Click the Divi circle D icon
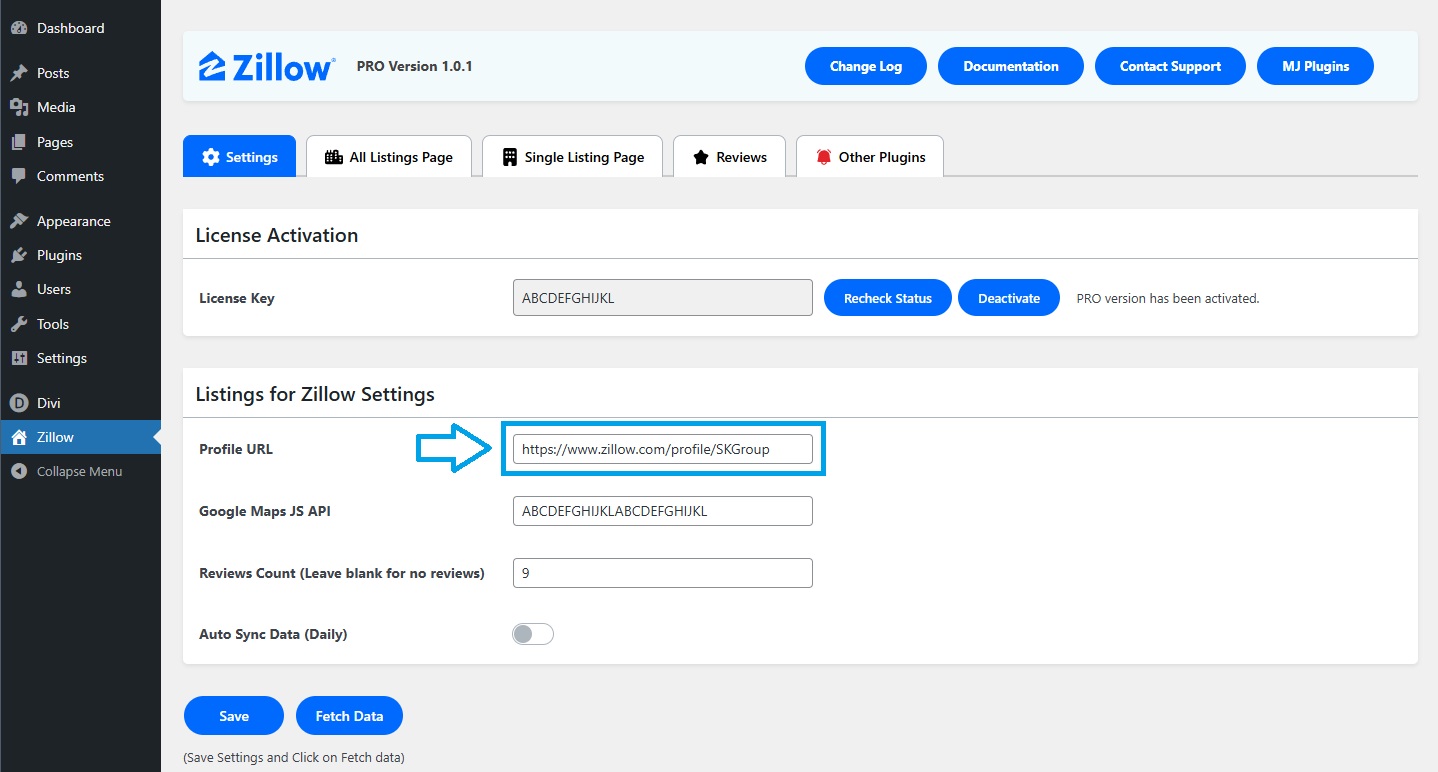Image resolution: width=1438 pixels, height=772 pixels. (x=18, y=403)
